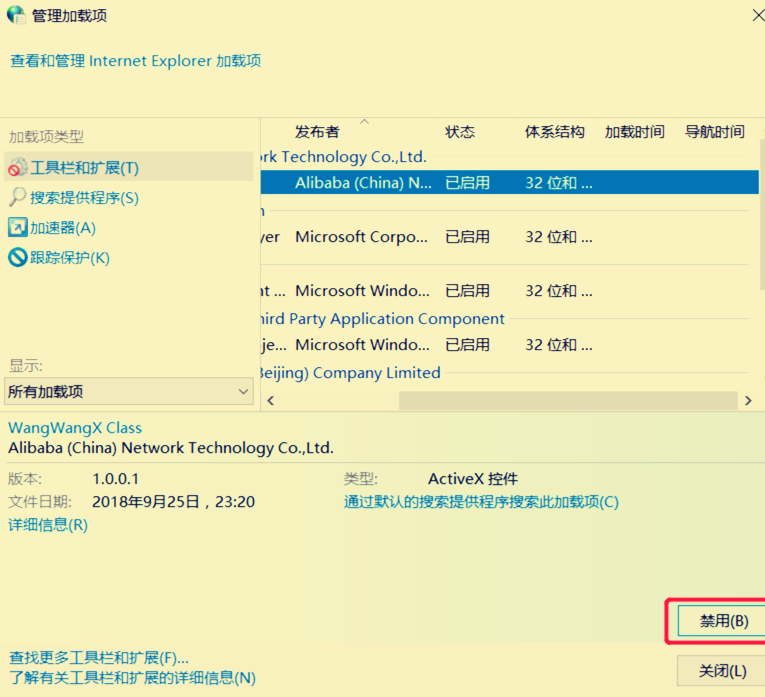Image resolution: width=765 pixels, height=697 pixels.
Task: Select the Microsoft Corpo... add-on row
Action: tap(509, 237)
